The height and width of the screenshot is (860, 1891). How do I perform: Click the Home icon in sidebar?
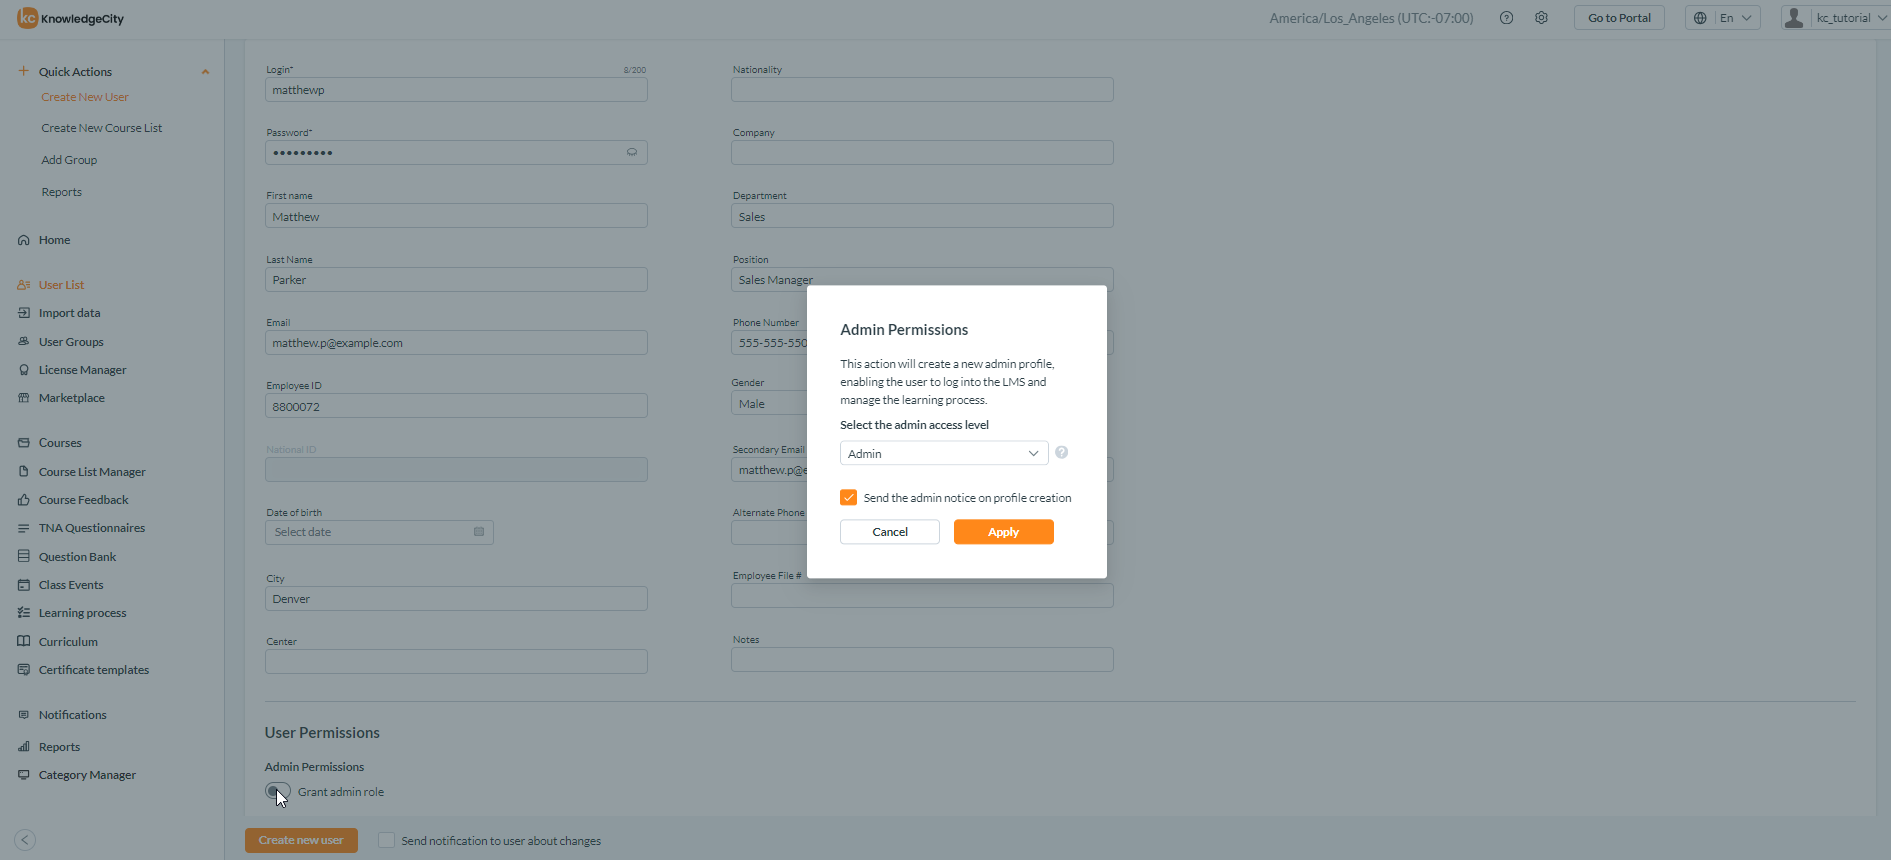pyautogui.click(x=24, y=240)
